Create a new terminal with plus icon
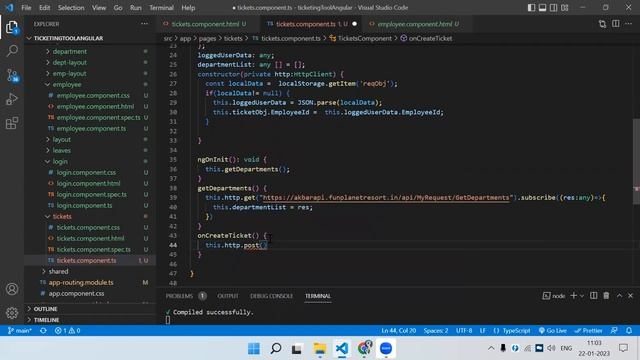Image resolution: width=640 pixels, height=360 pixels. [x=573, y=296]
